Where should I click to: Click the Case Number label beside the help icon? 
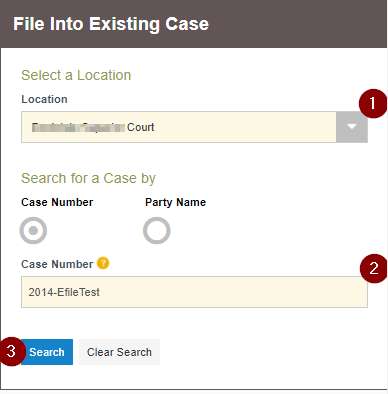click(57, 264)
